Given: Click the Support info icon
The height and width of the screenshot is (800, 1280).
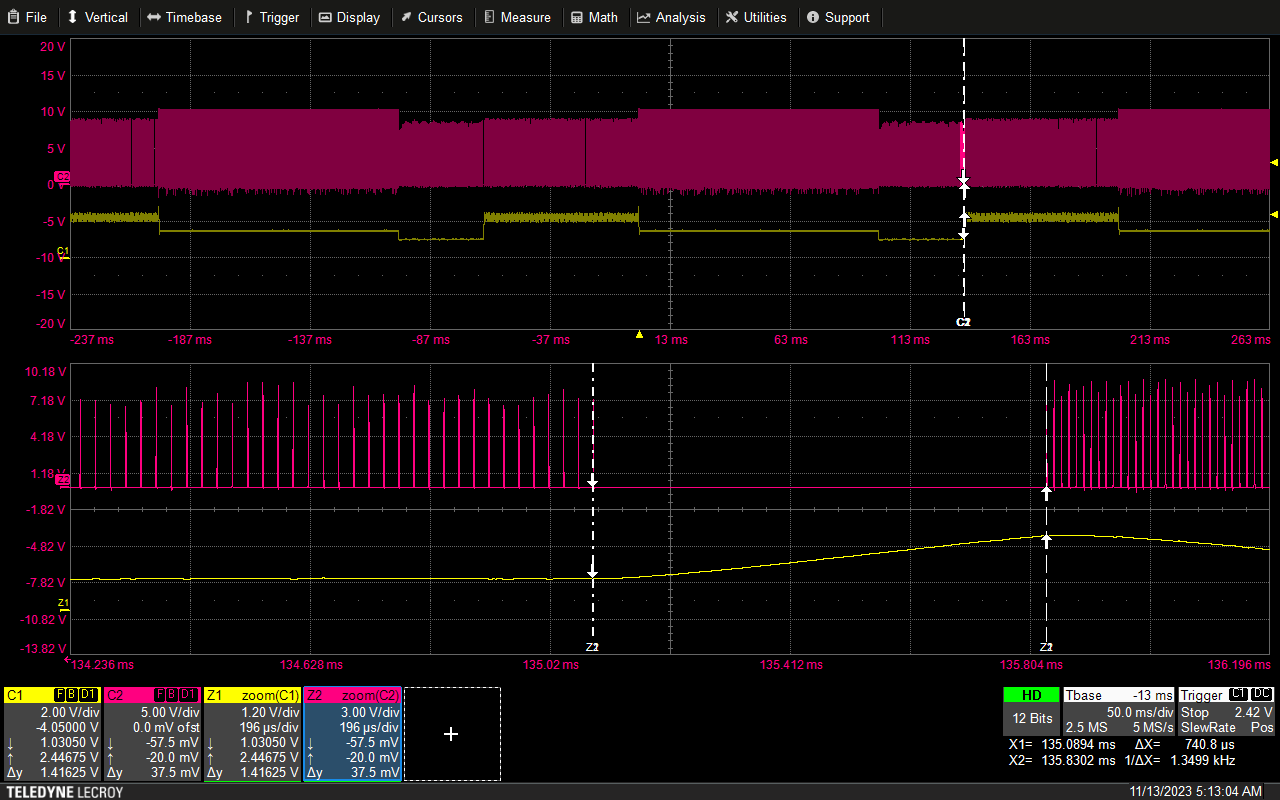Looking at the screenshot, I should tap(813, 17).
